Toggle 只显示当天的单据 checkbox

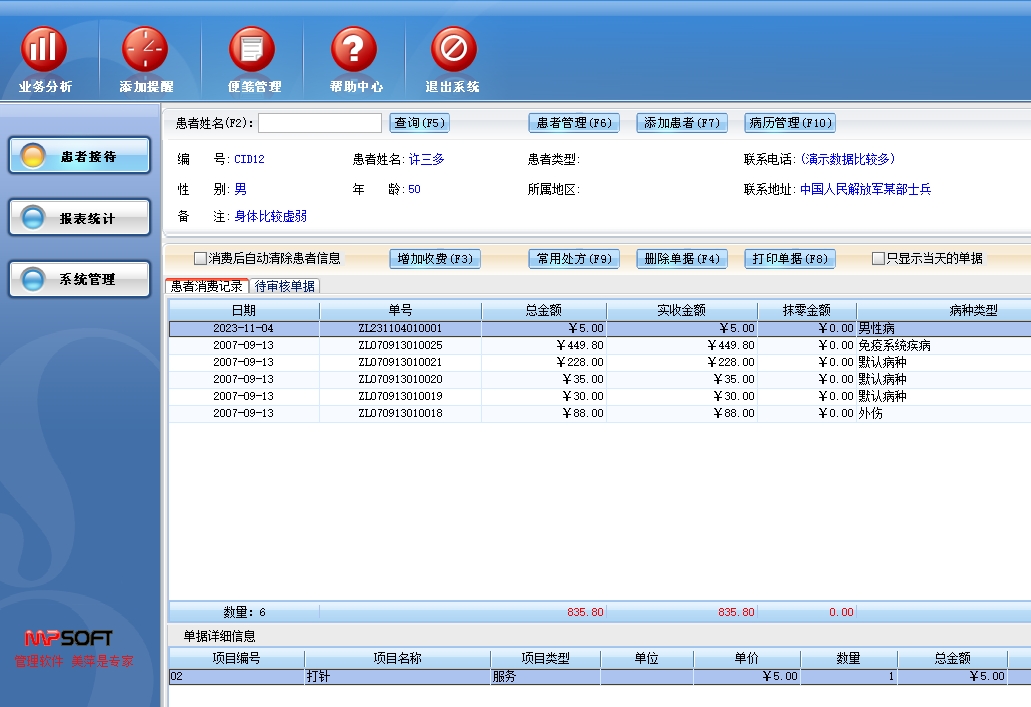(x=878, y=259)
